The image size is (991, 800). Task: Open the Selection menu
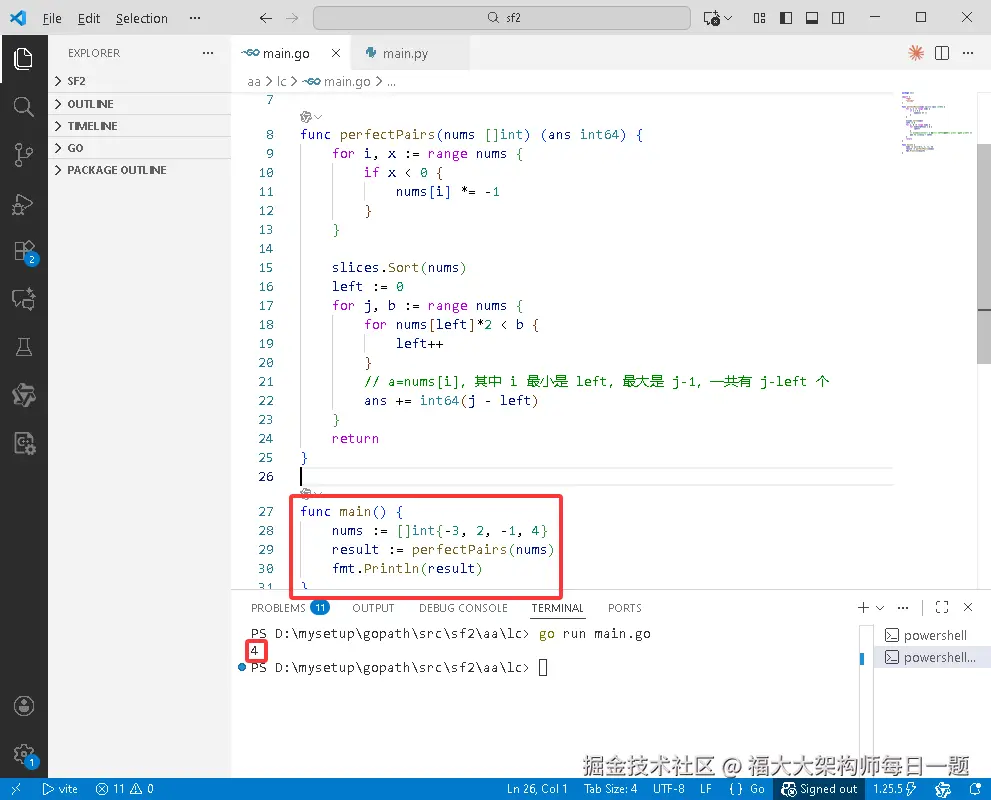pos(142,18)
